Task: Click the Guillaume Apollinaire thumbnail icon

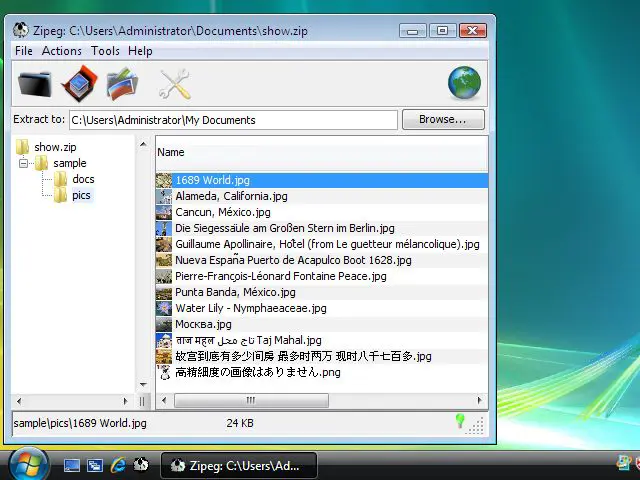Action: 164,244
